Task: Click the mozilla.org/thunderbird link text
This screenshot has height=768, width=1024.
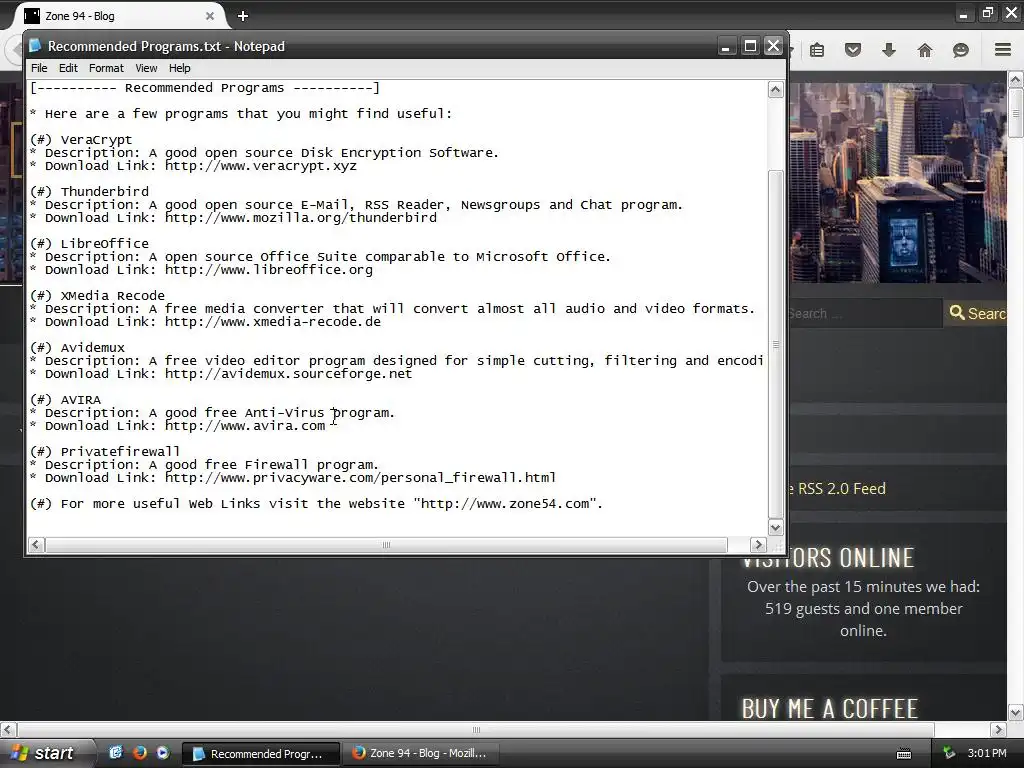Action: [x=301, y=217]
